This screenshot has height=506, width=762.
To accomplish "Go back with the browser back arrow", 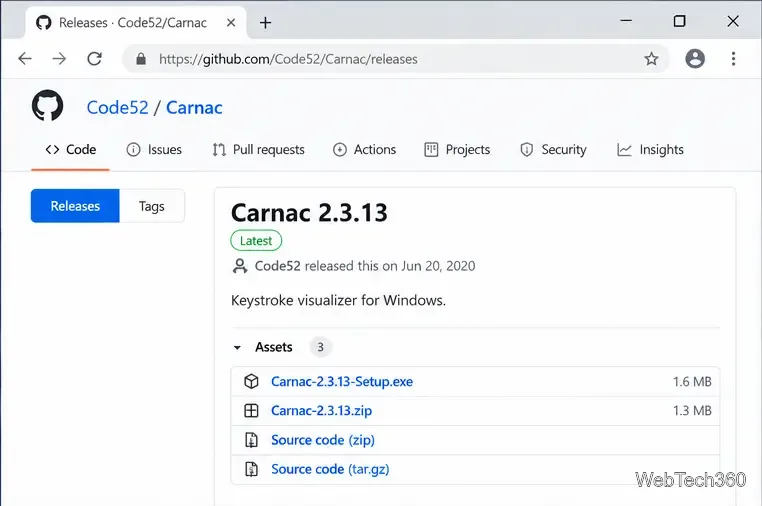I will [x=25, y=59].
